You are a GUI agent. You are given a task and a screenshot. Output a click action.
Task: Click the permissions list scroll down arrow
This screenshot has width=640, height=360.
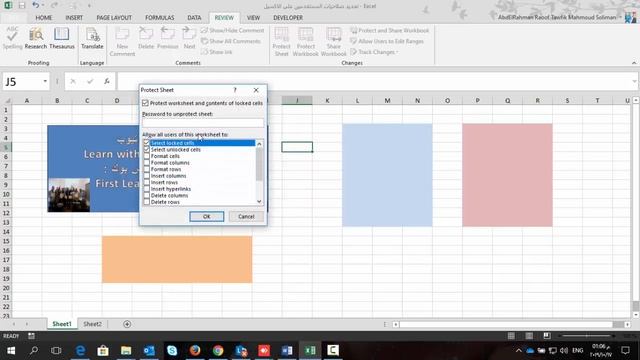[259, 202]
